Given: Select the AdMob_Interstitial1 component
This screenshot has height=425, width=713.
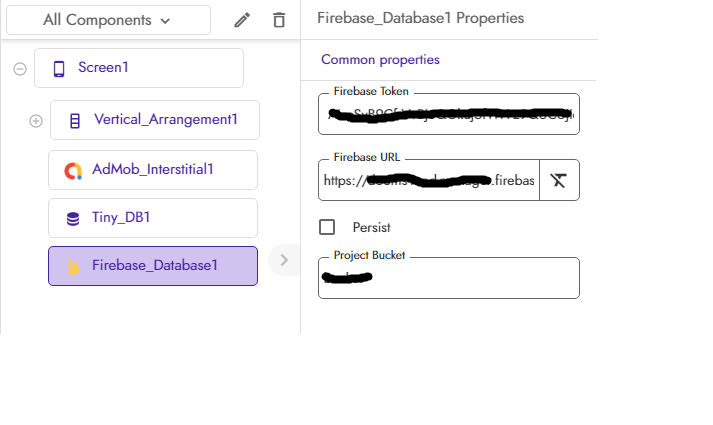Looking at the screenshot, I should click(153, 170).
